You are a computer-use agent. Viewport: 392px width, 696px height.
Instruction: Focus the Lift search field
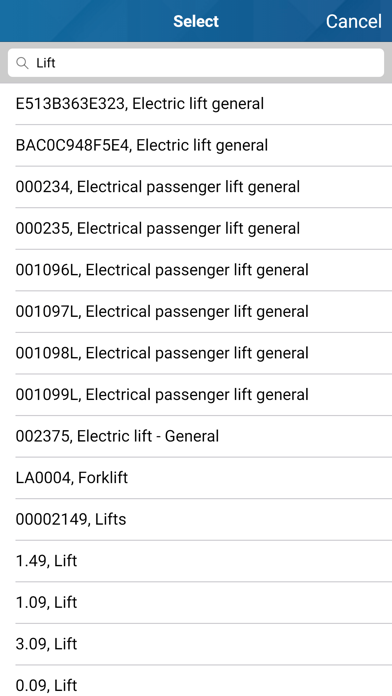coord(196,63)
